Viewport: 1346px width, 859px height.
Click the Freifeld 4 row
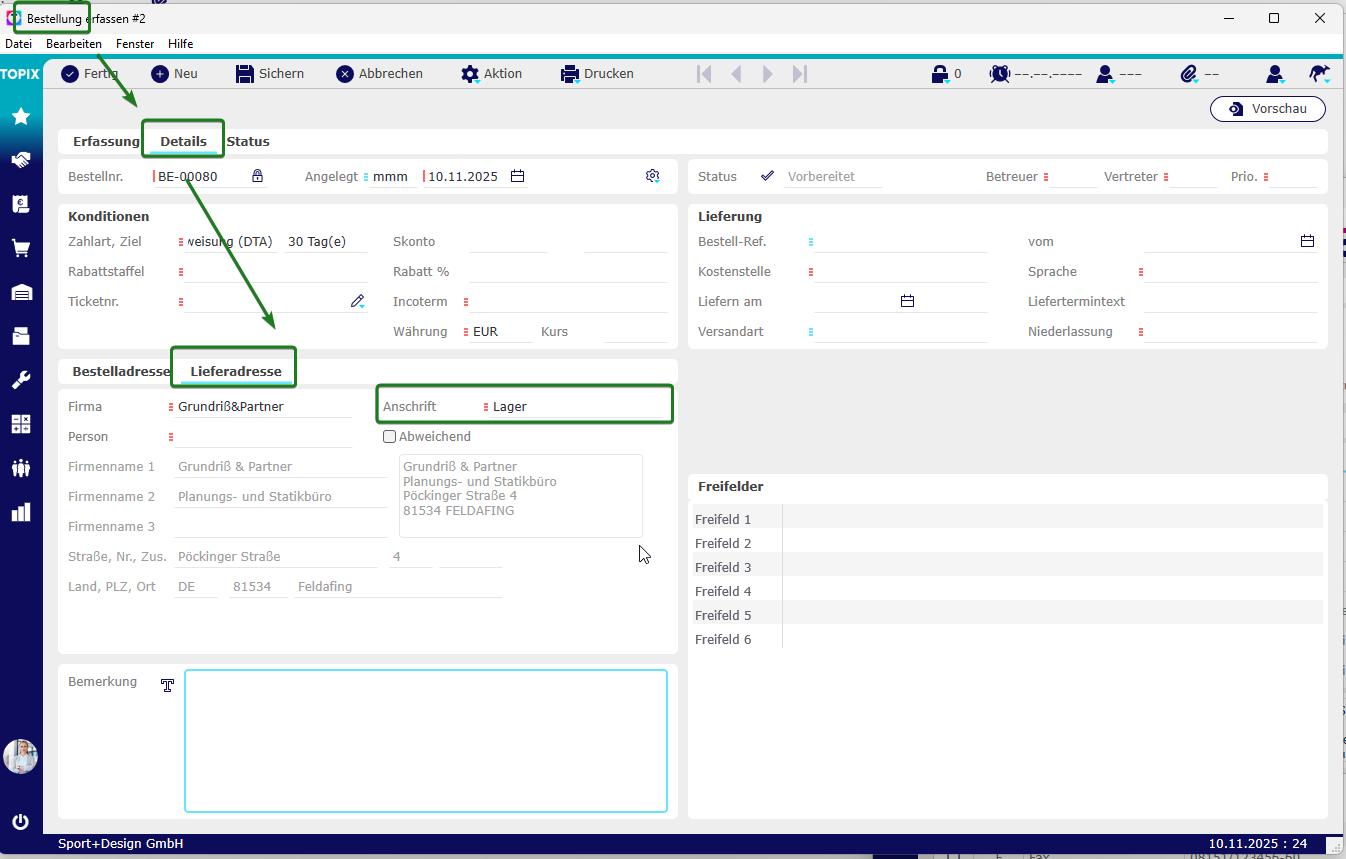pos(1007,591)
